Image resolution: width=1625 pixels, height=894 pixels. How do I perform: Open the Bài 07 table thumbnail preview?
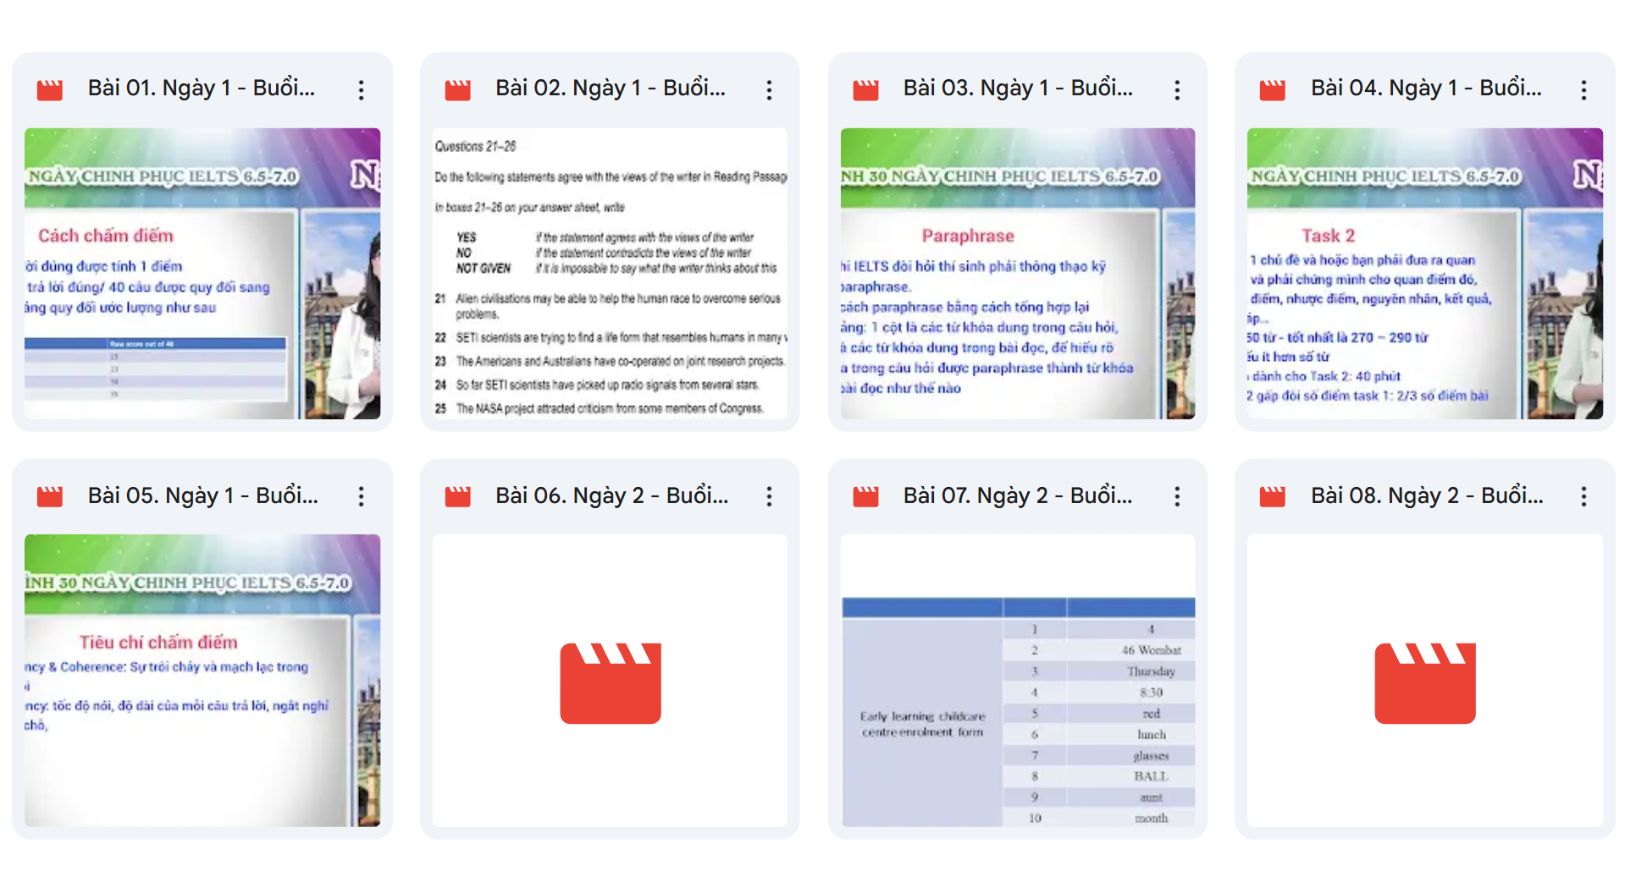[1018, 680]
